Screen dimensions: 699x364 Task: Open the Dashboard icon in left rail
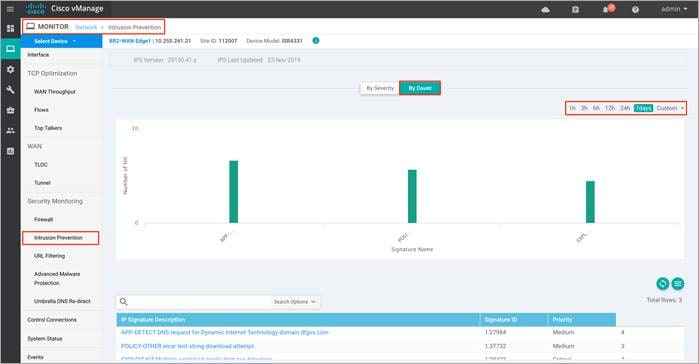(x=10, y=29)
